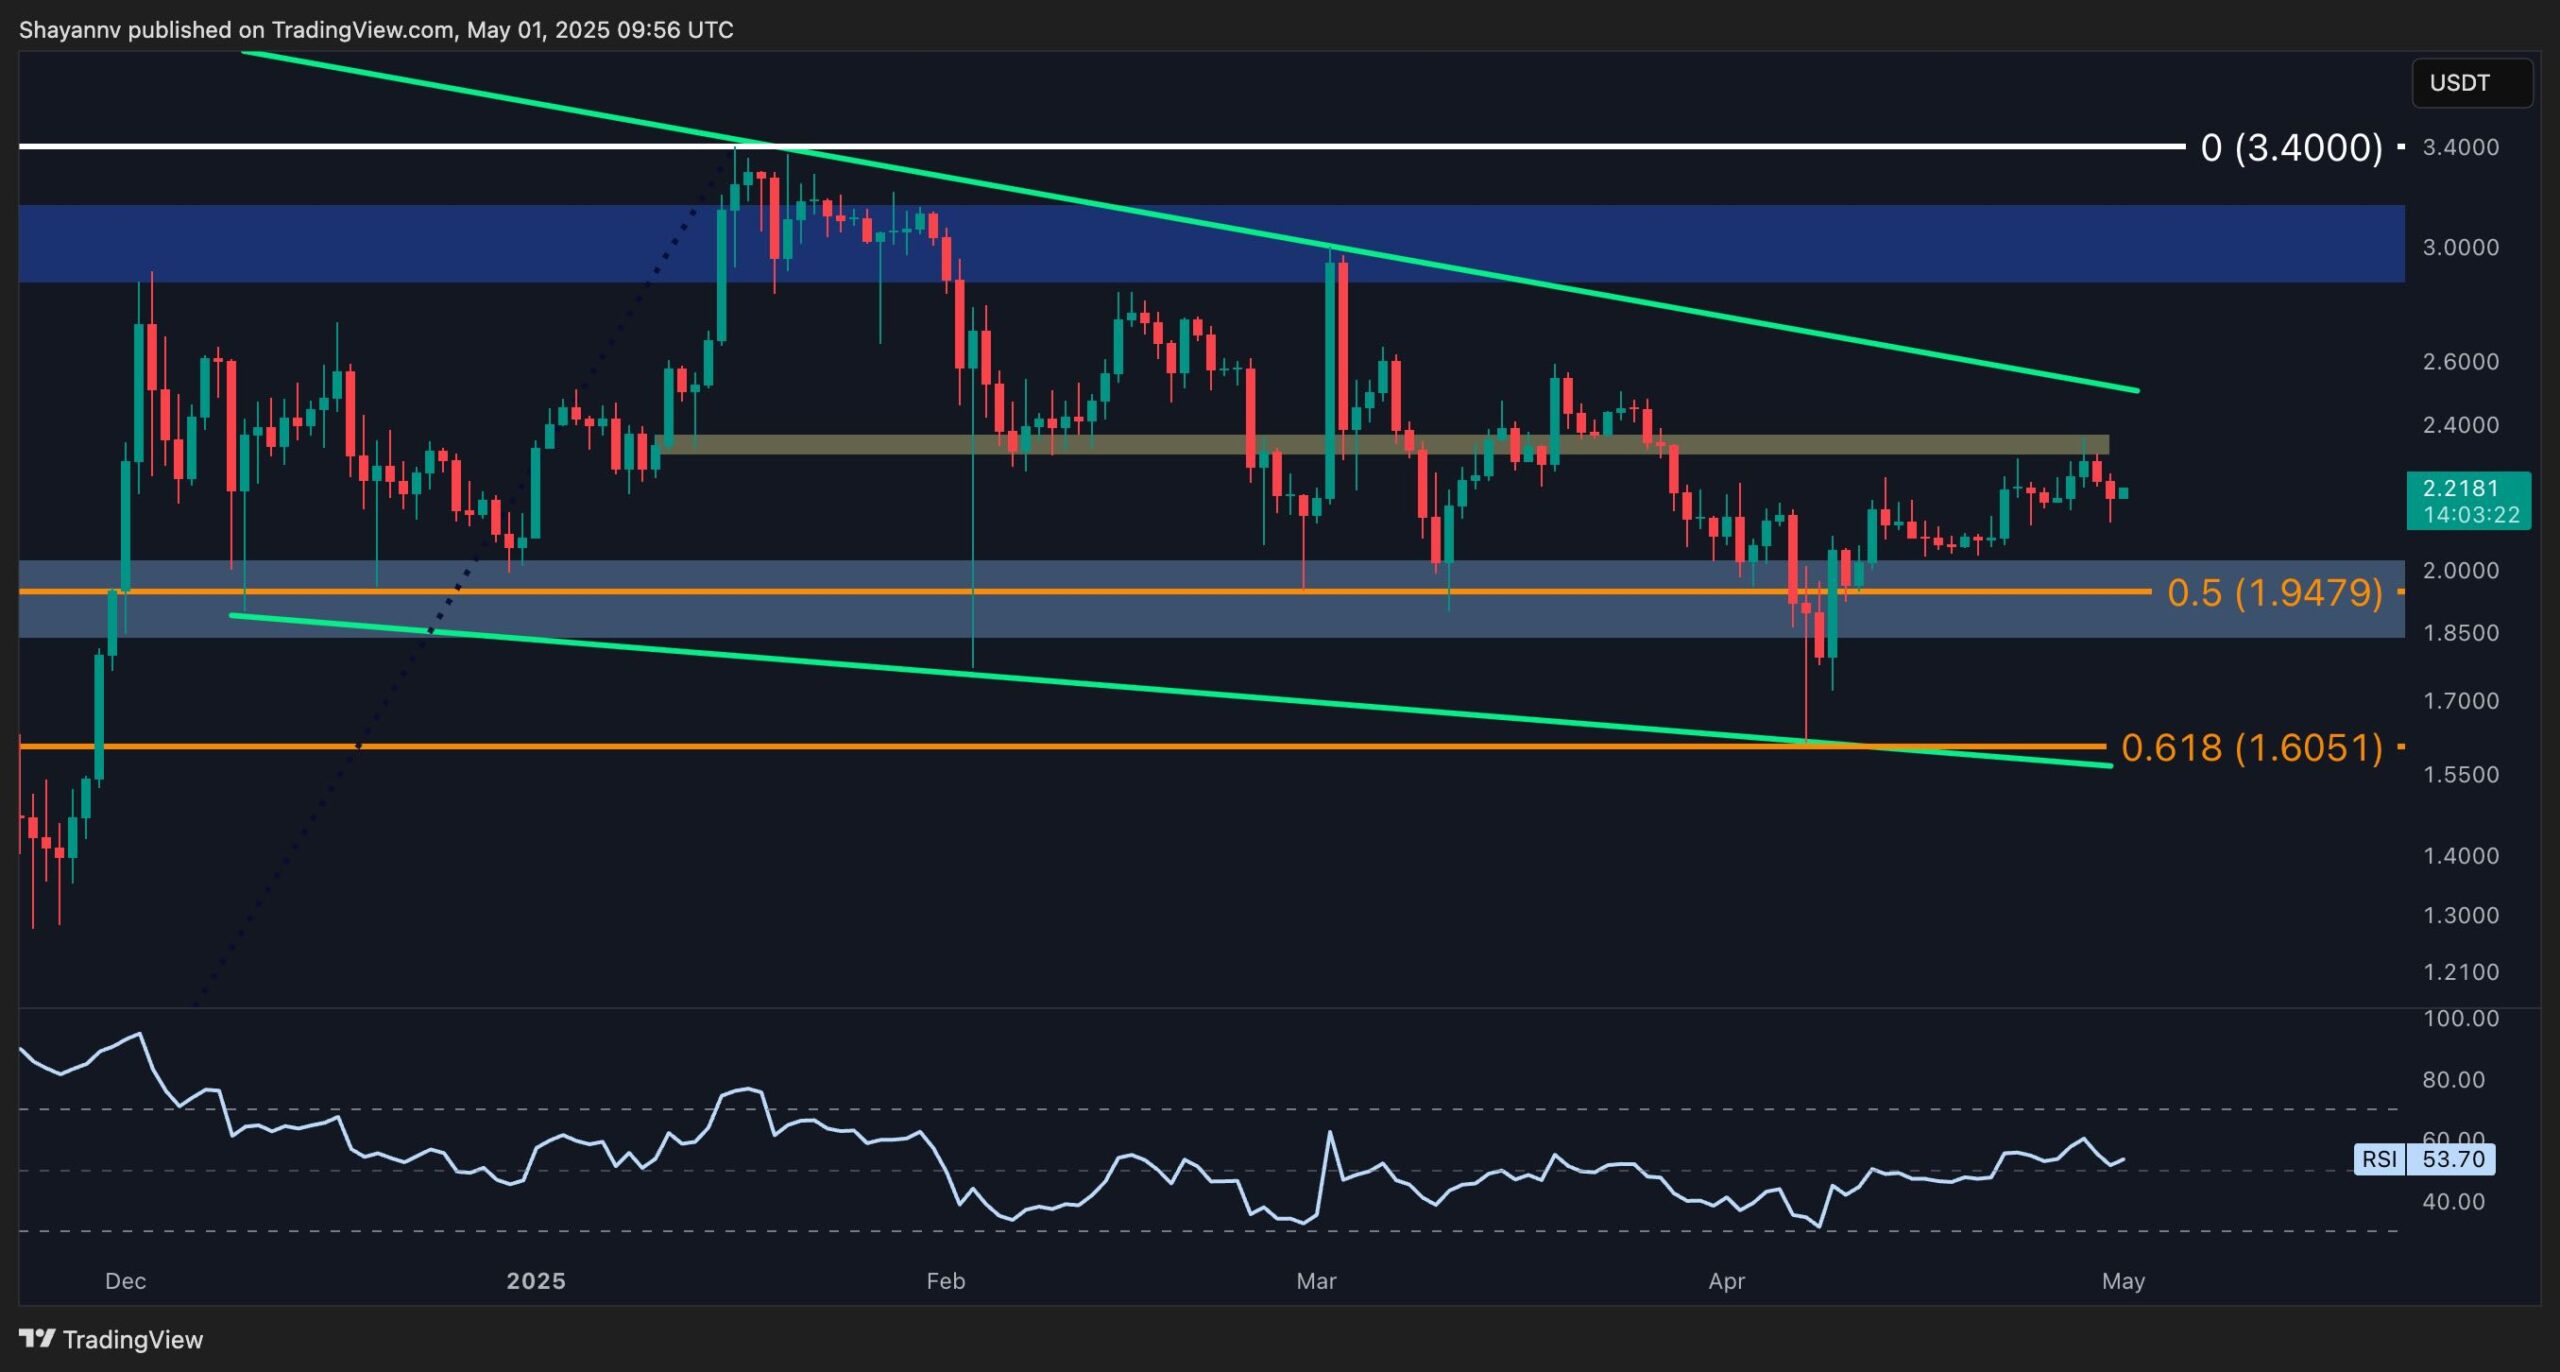The width and height of the screenshot is (2560, 1372).
Task: Click the 3.0000 price scale label
Action: coord(2460,247)
